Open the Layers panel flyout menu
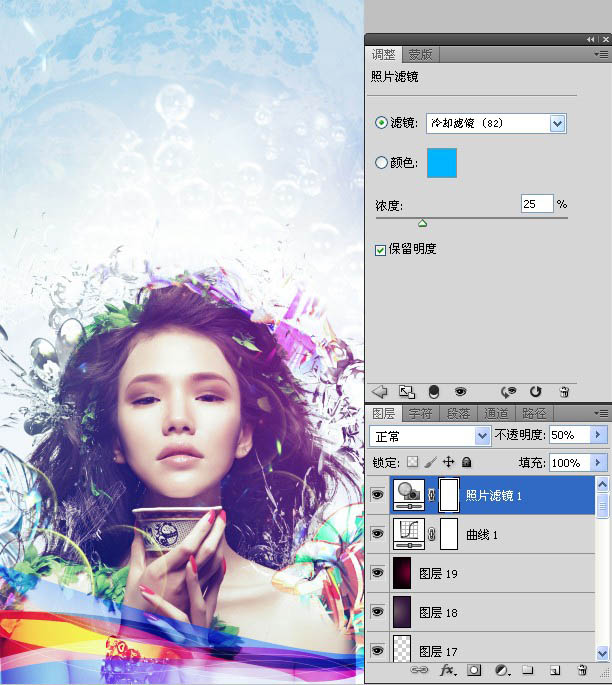The width and height of the screenshot is (612, 685). (x=602, y=413)
